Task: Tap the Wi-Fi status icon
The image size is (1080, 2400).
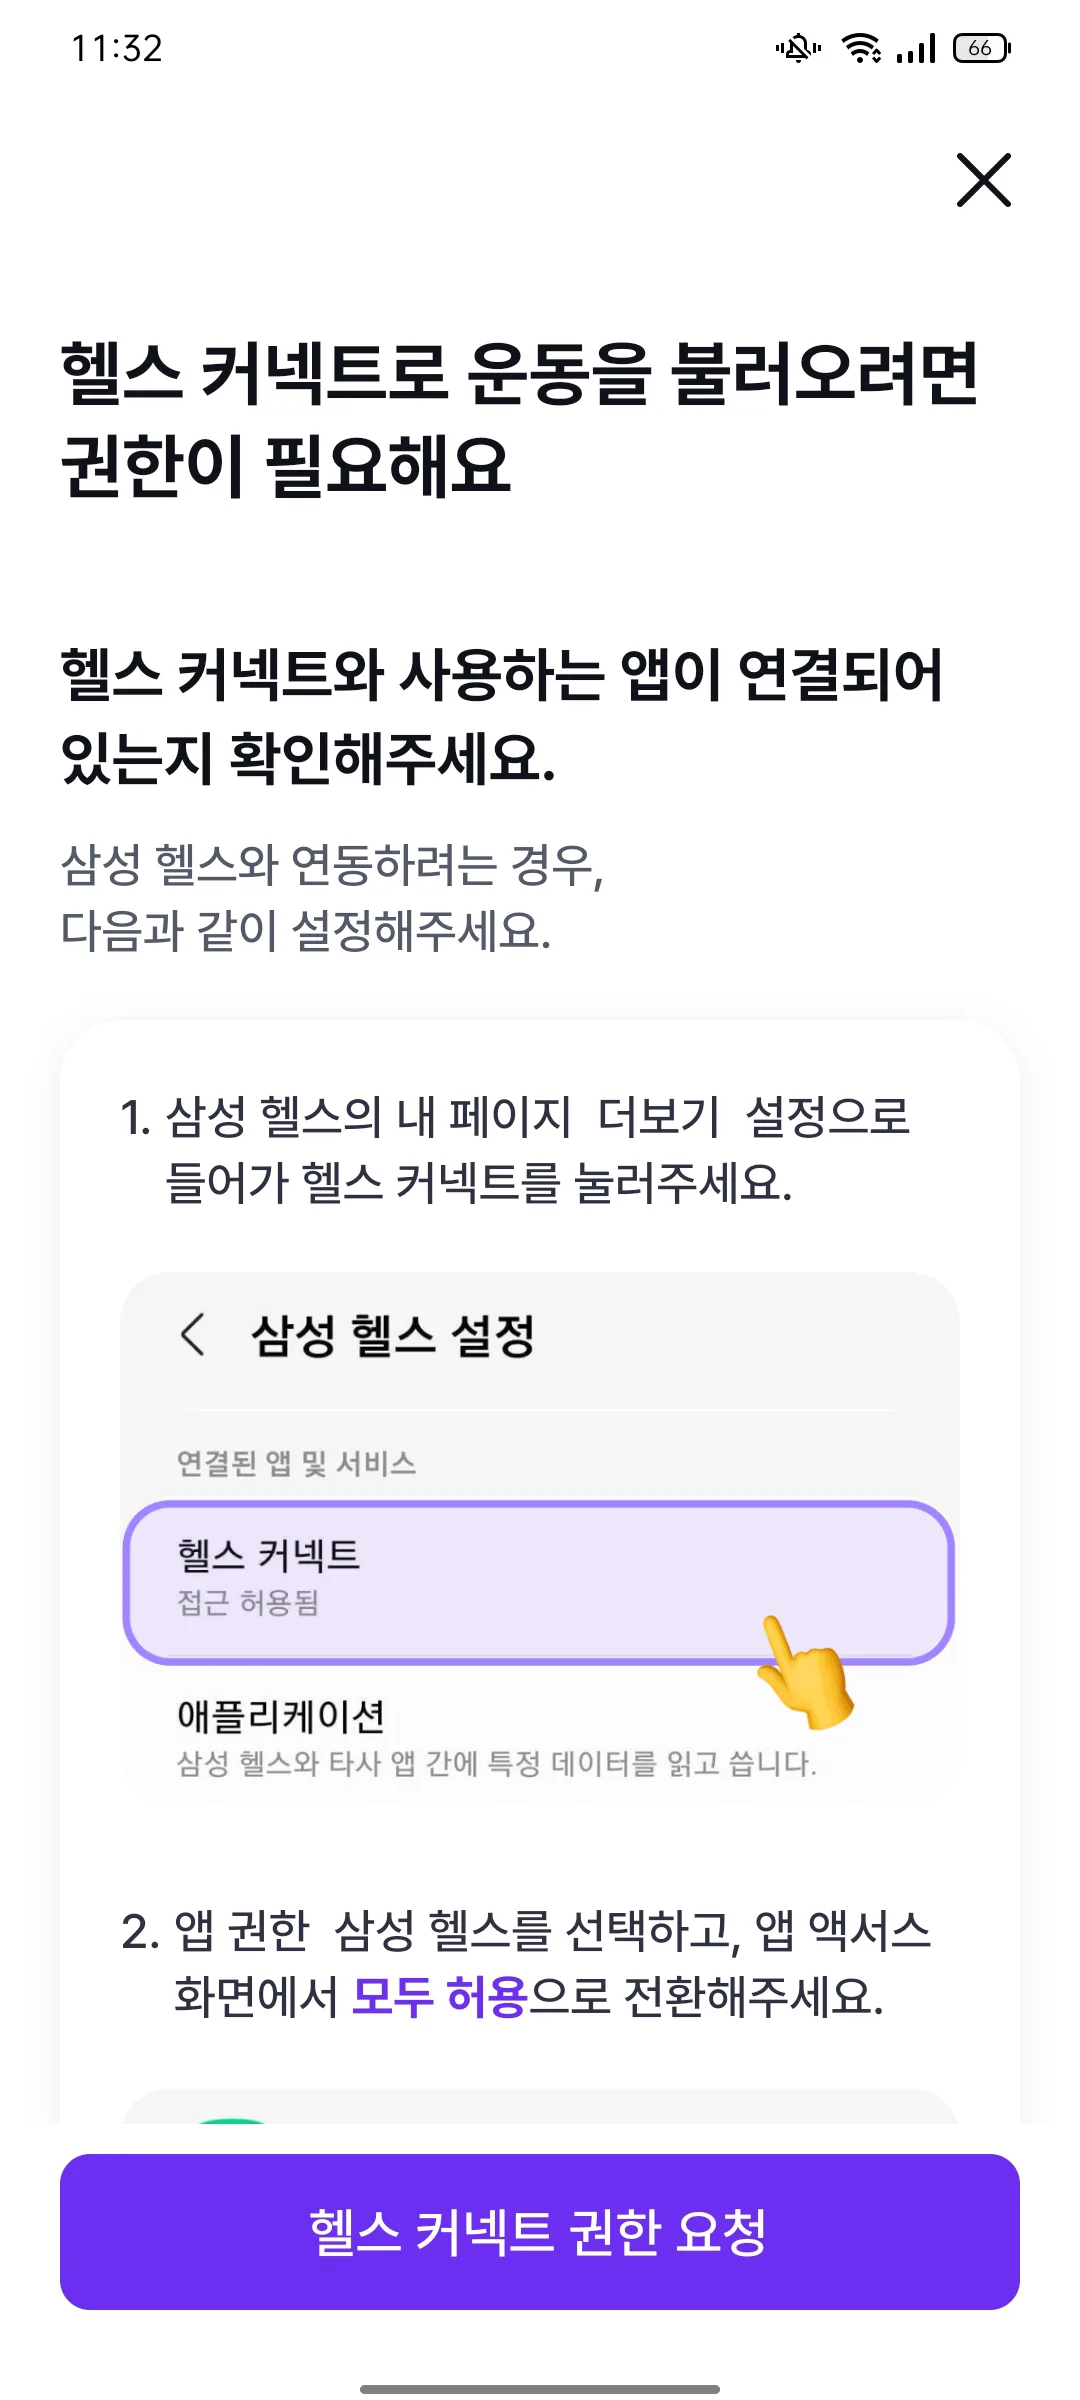Action: (861, 47)
